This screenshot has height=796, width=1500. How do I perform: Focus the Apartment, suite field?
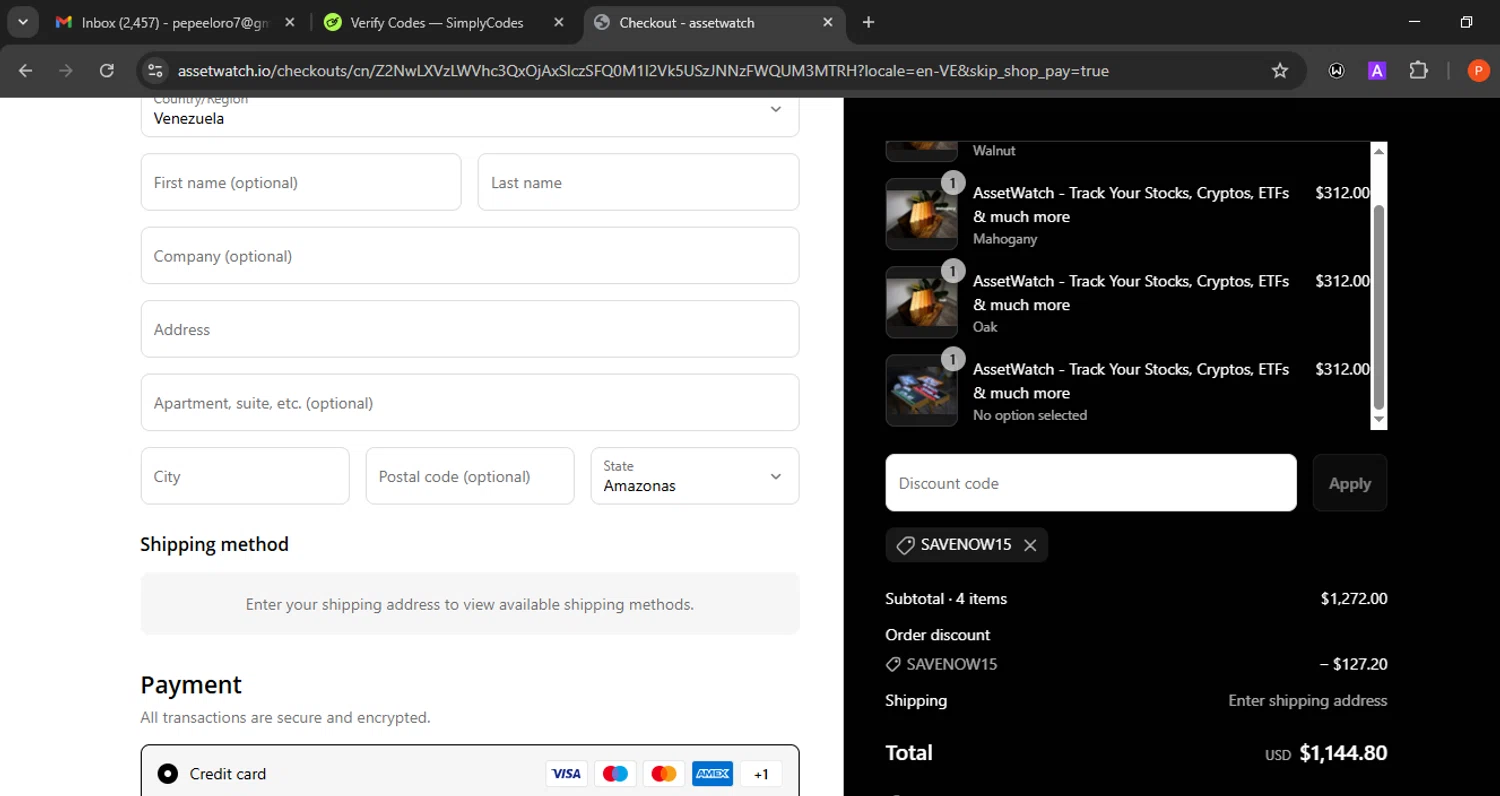click(470, 403)
